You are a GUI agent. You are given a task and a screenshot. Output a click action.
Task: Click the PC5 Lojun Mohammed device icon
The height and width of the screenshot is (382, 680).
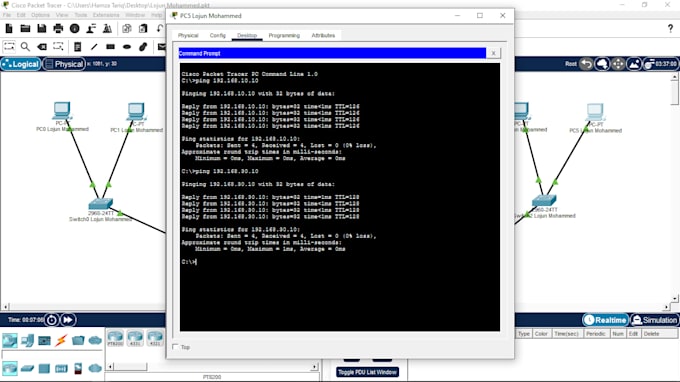[x=595, y=112]
